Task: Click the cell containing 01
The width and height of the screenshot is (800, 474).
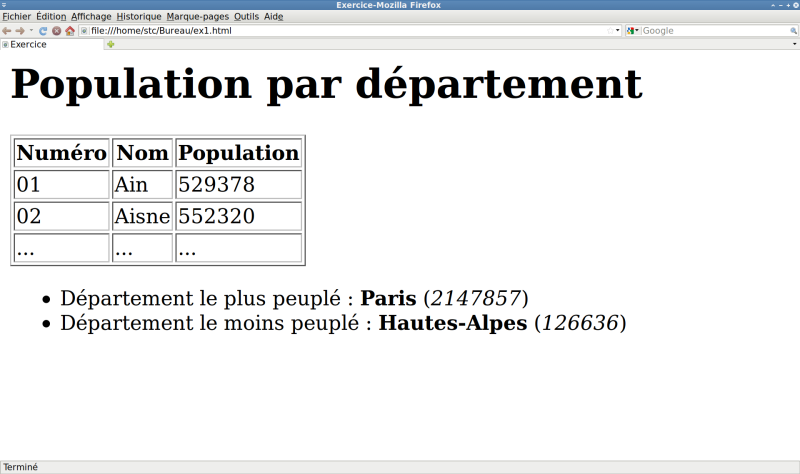Action: (62, 184)
